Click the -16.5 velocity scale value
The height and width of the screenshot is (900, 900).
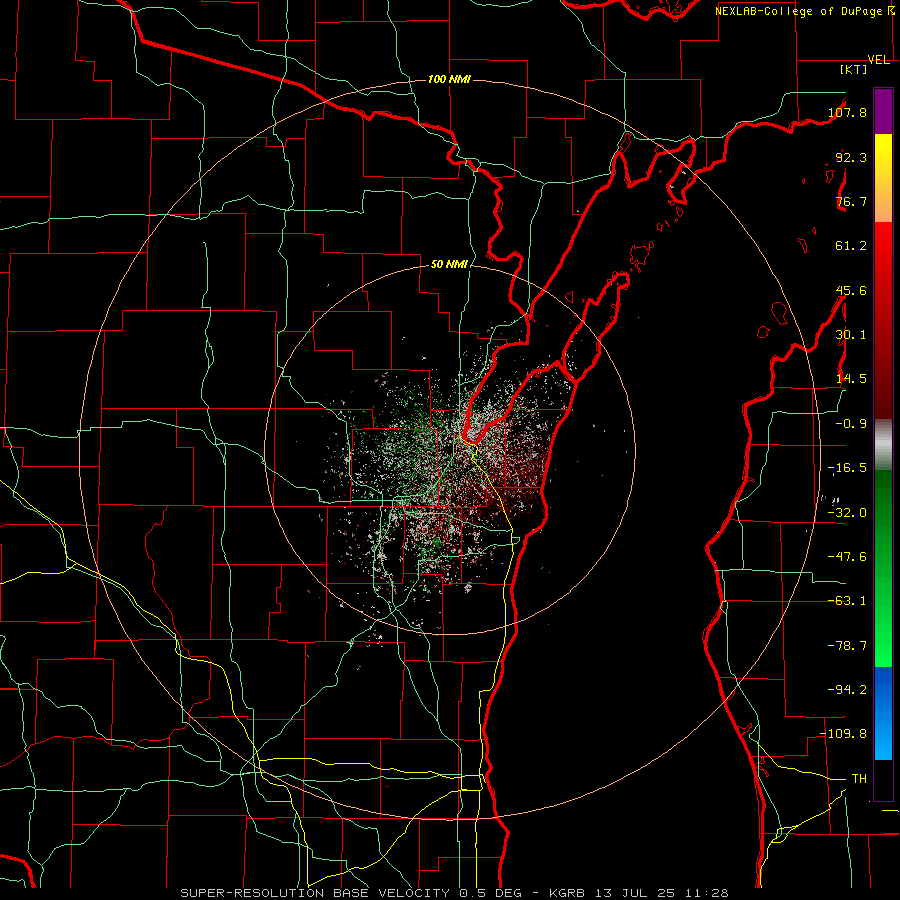click(x=847, y=468)
